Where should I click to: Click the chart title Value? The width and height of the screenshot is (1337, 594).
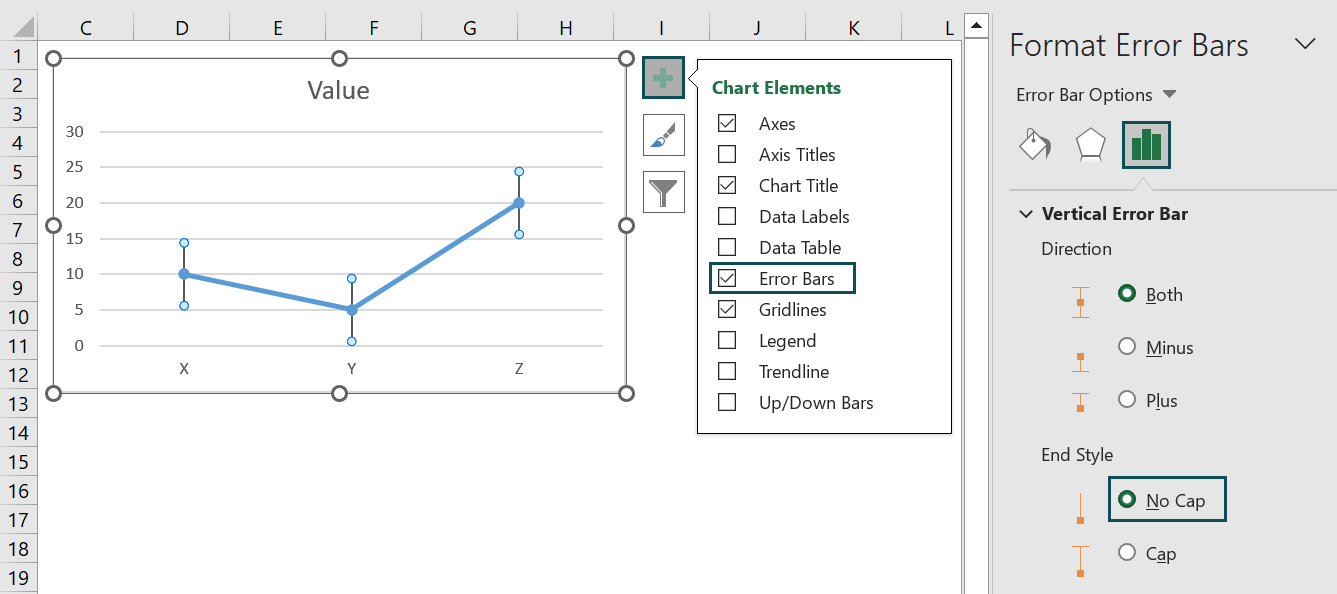(x=339, y=91)
